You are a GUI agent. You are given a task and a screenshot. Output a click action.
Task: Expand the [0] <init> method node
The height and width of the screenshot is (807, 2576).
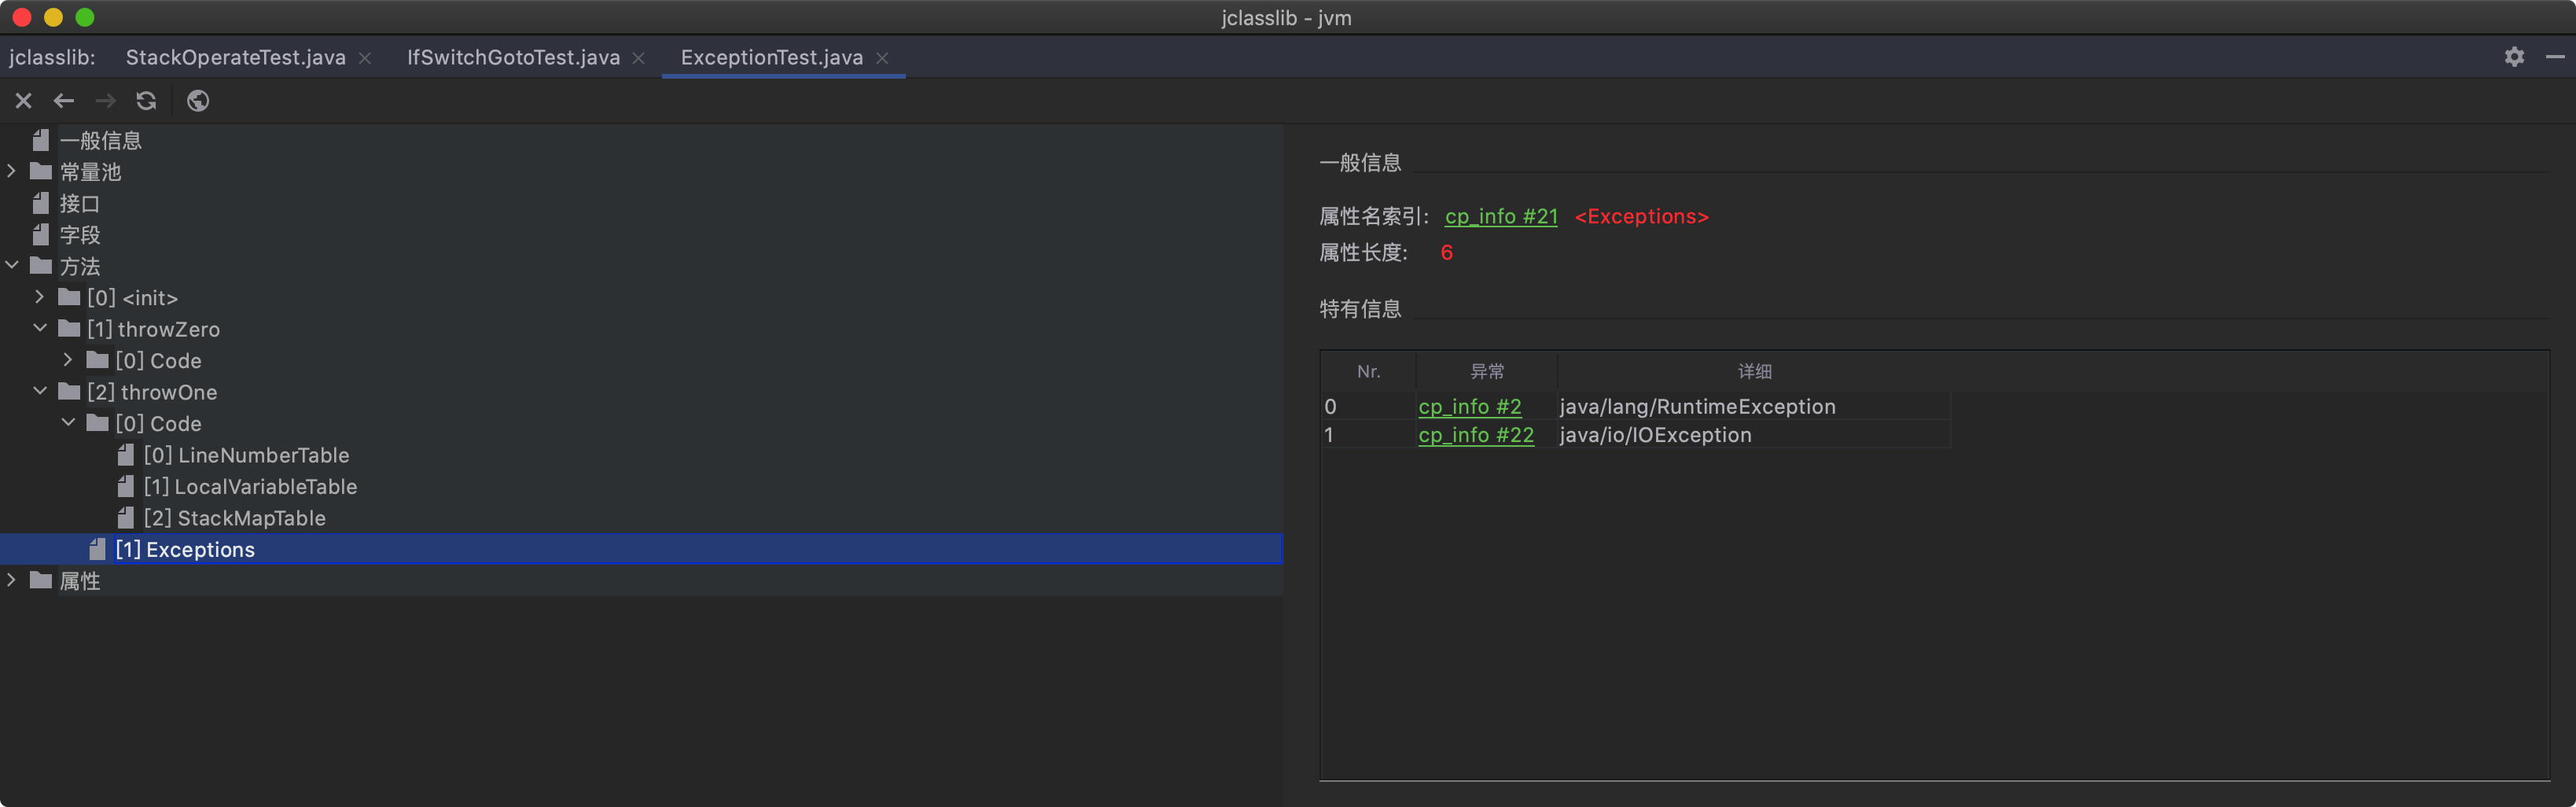[x=40, y=297]
